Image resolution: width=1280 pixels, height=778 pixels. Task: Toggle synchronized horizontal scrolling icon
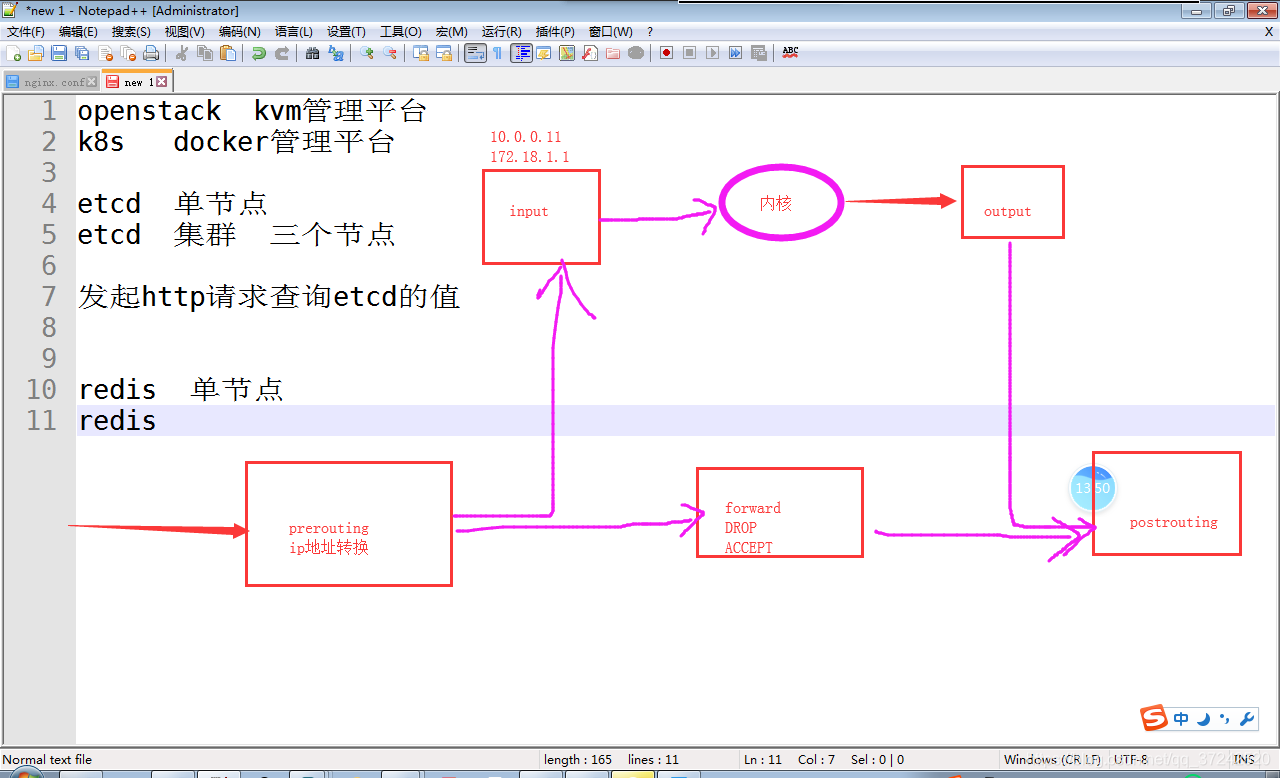(x=443, y=53)
